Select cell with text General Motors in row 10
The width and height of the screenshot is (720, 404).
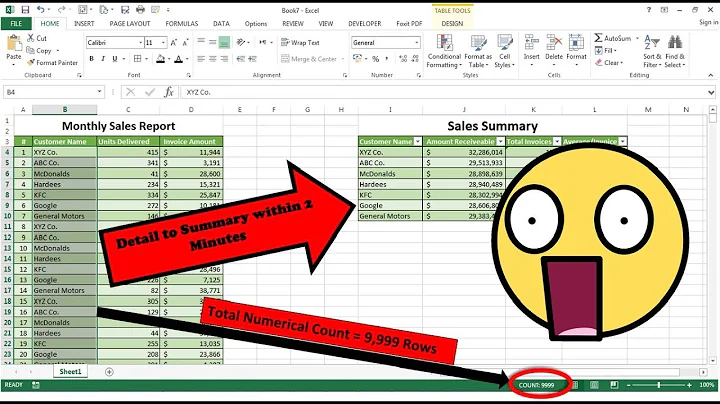65,216
